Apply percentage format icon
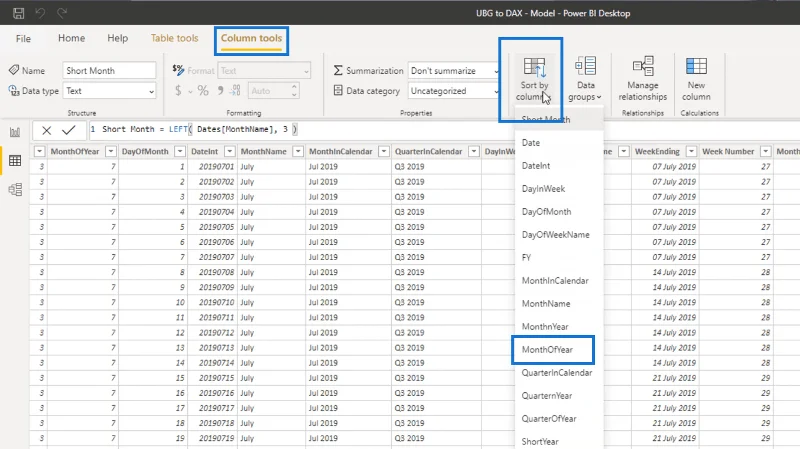 pyautogui.click(x=203, y=91)
